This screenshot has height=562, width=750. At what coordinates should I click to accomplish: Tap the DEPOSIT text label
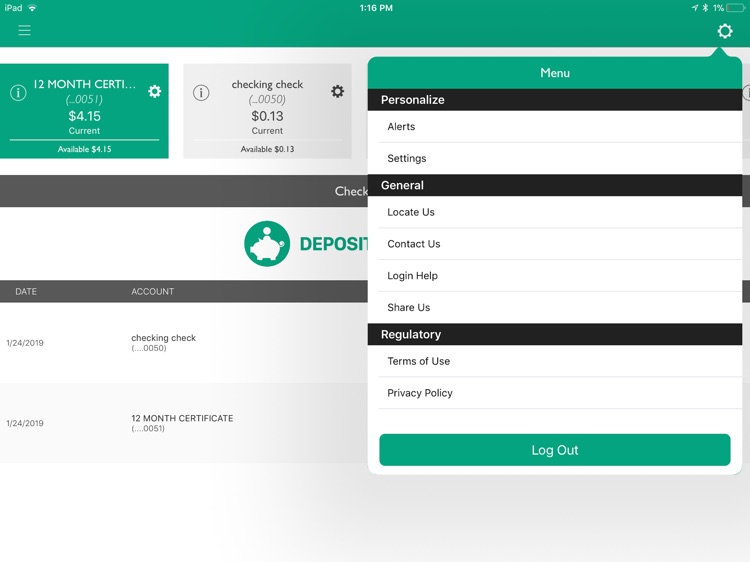(334, 244)
